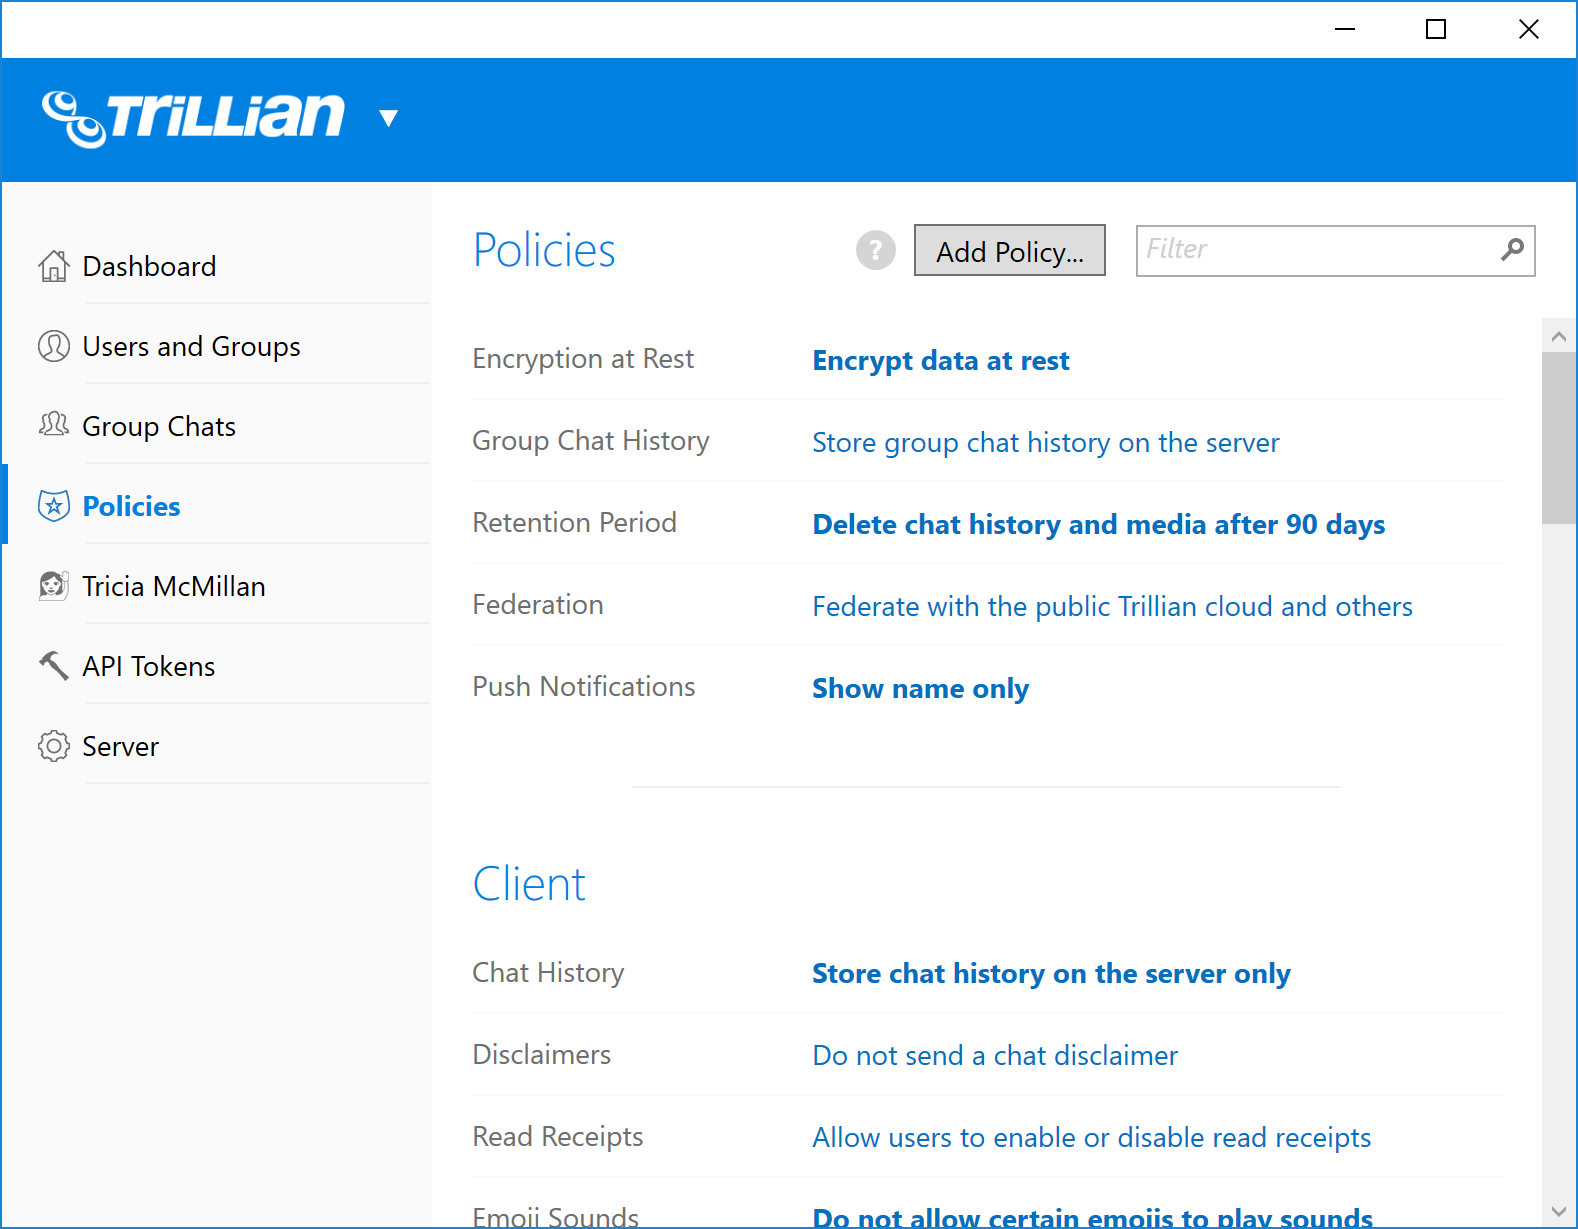Viewport: 1578px width, 1229px height.
Task: Open Store chat history on the server only
Action: (x=1051, y=974)
